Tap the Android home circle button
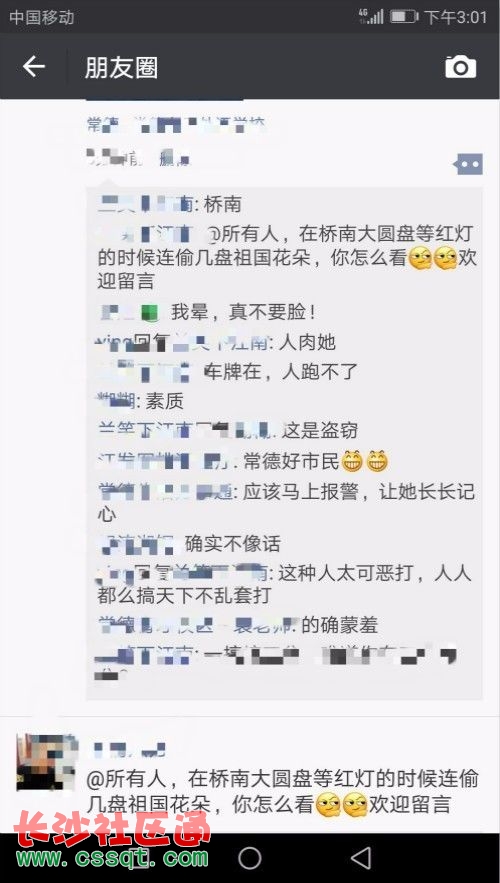Image resolution: width=500 pixels, height=883 pixels. [250, 858]
